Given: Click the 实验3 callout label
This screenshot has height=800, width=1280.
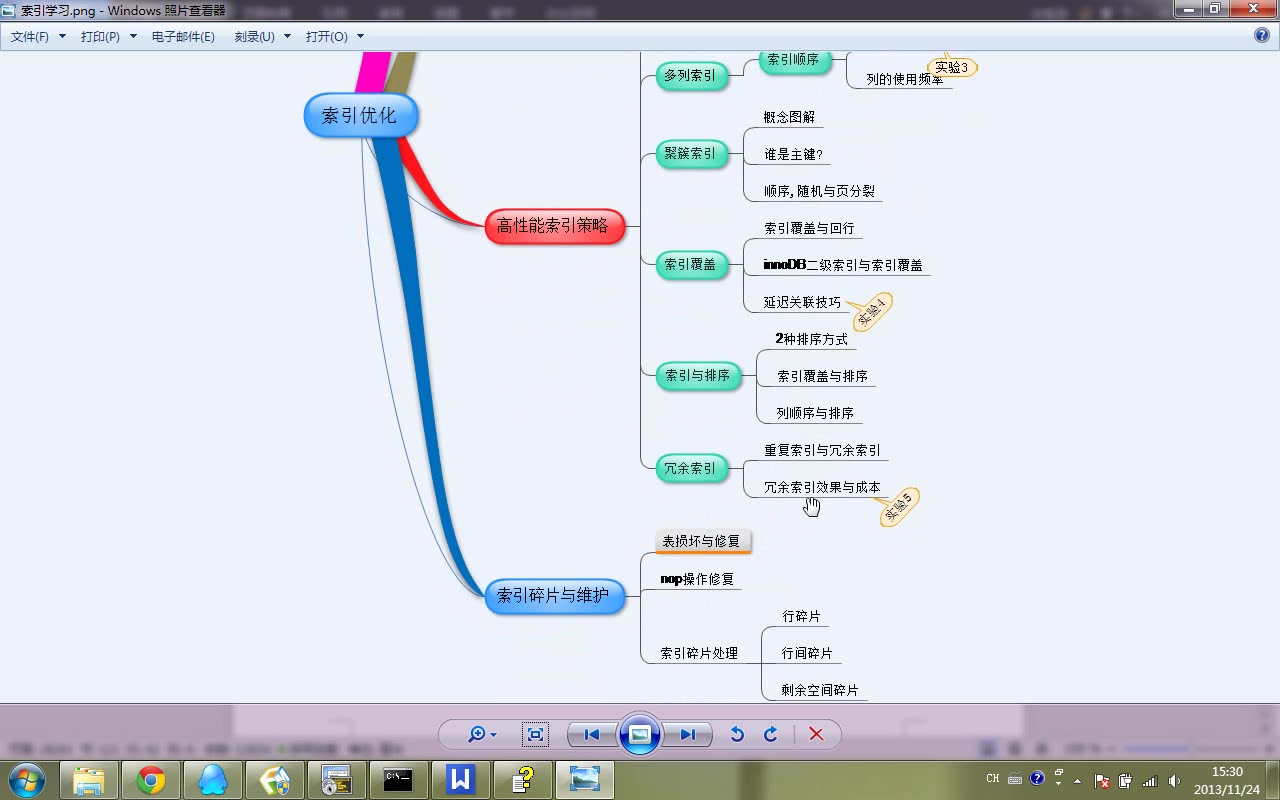Looking at the screenshot, I should pyautogui.click(x=952, y=67).
